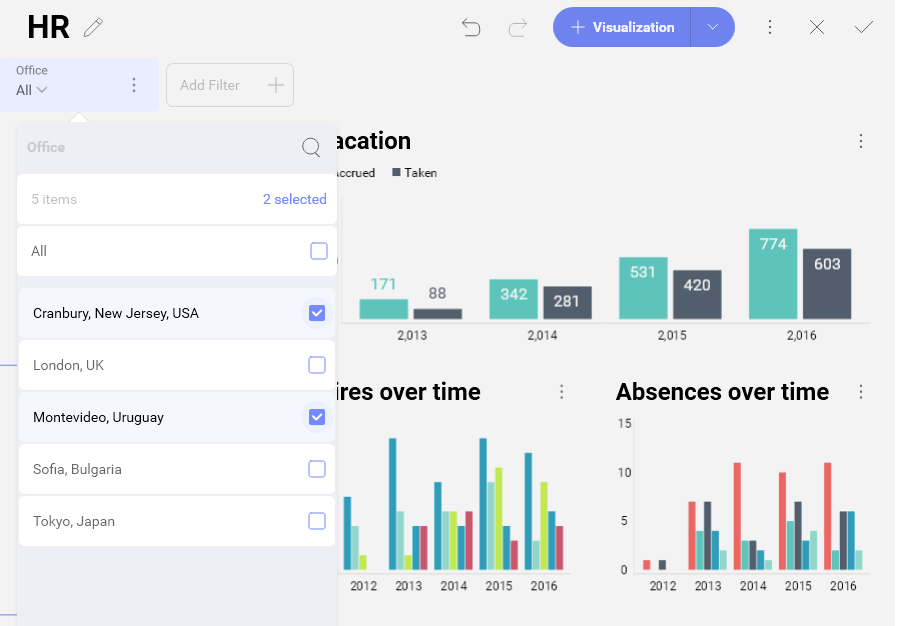
Task: Collapse the Office filter All dropdown
Action: 32,90
